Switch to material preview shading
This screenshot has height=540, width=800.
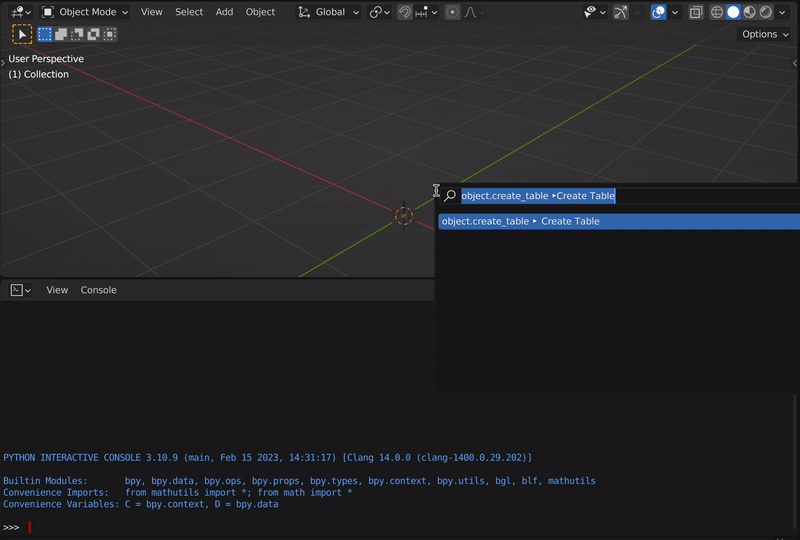pos(749,12)
